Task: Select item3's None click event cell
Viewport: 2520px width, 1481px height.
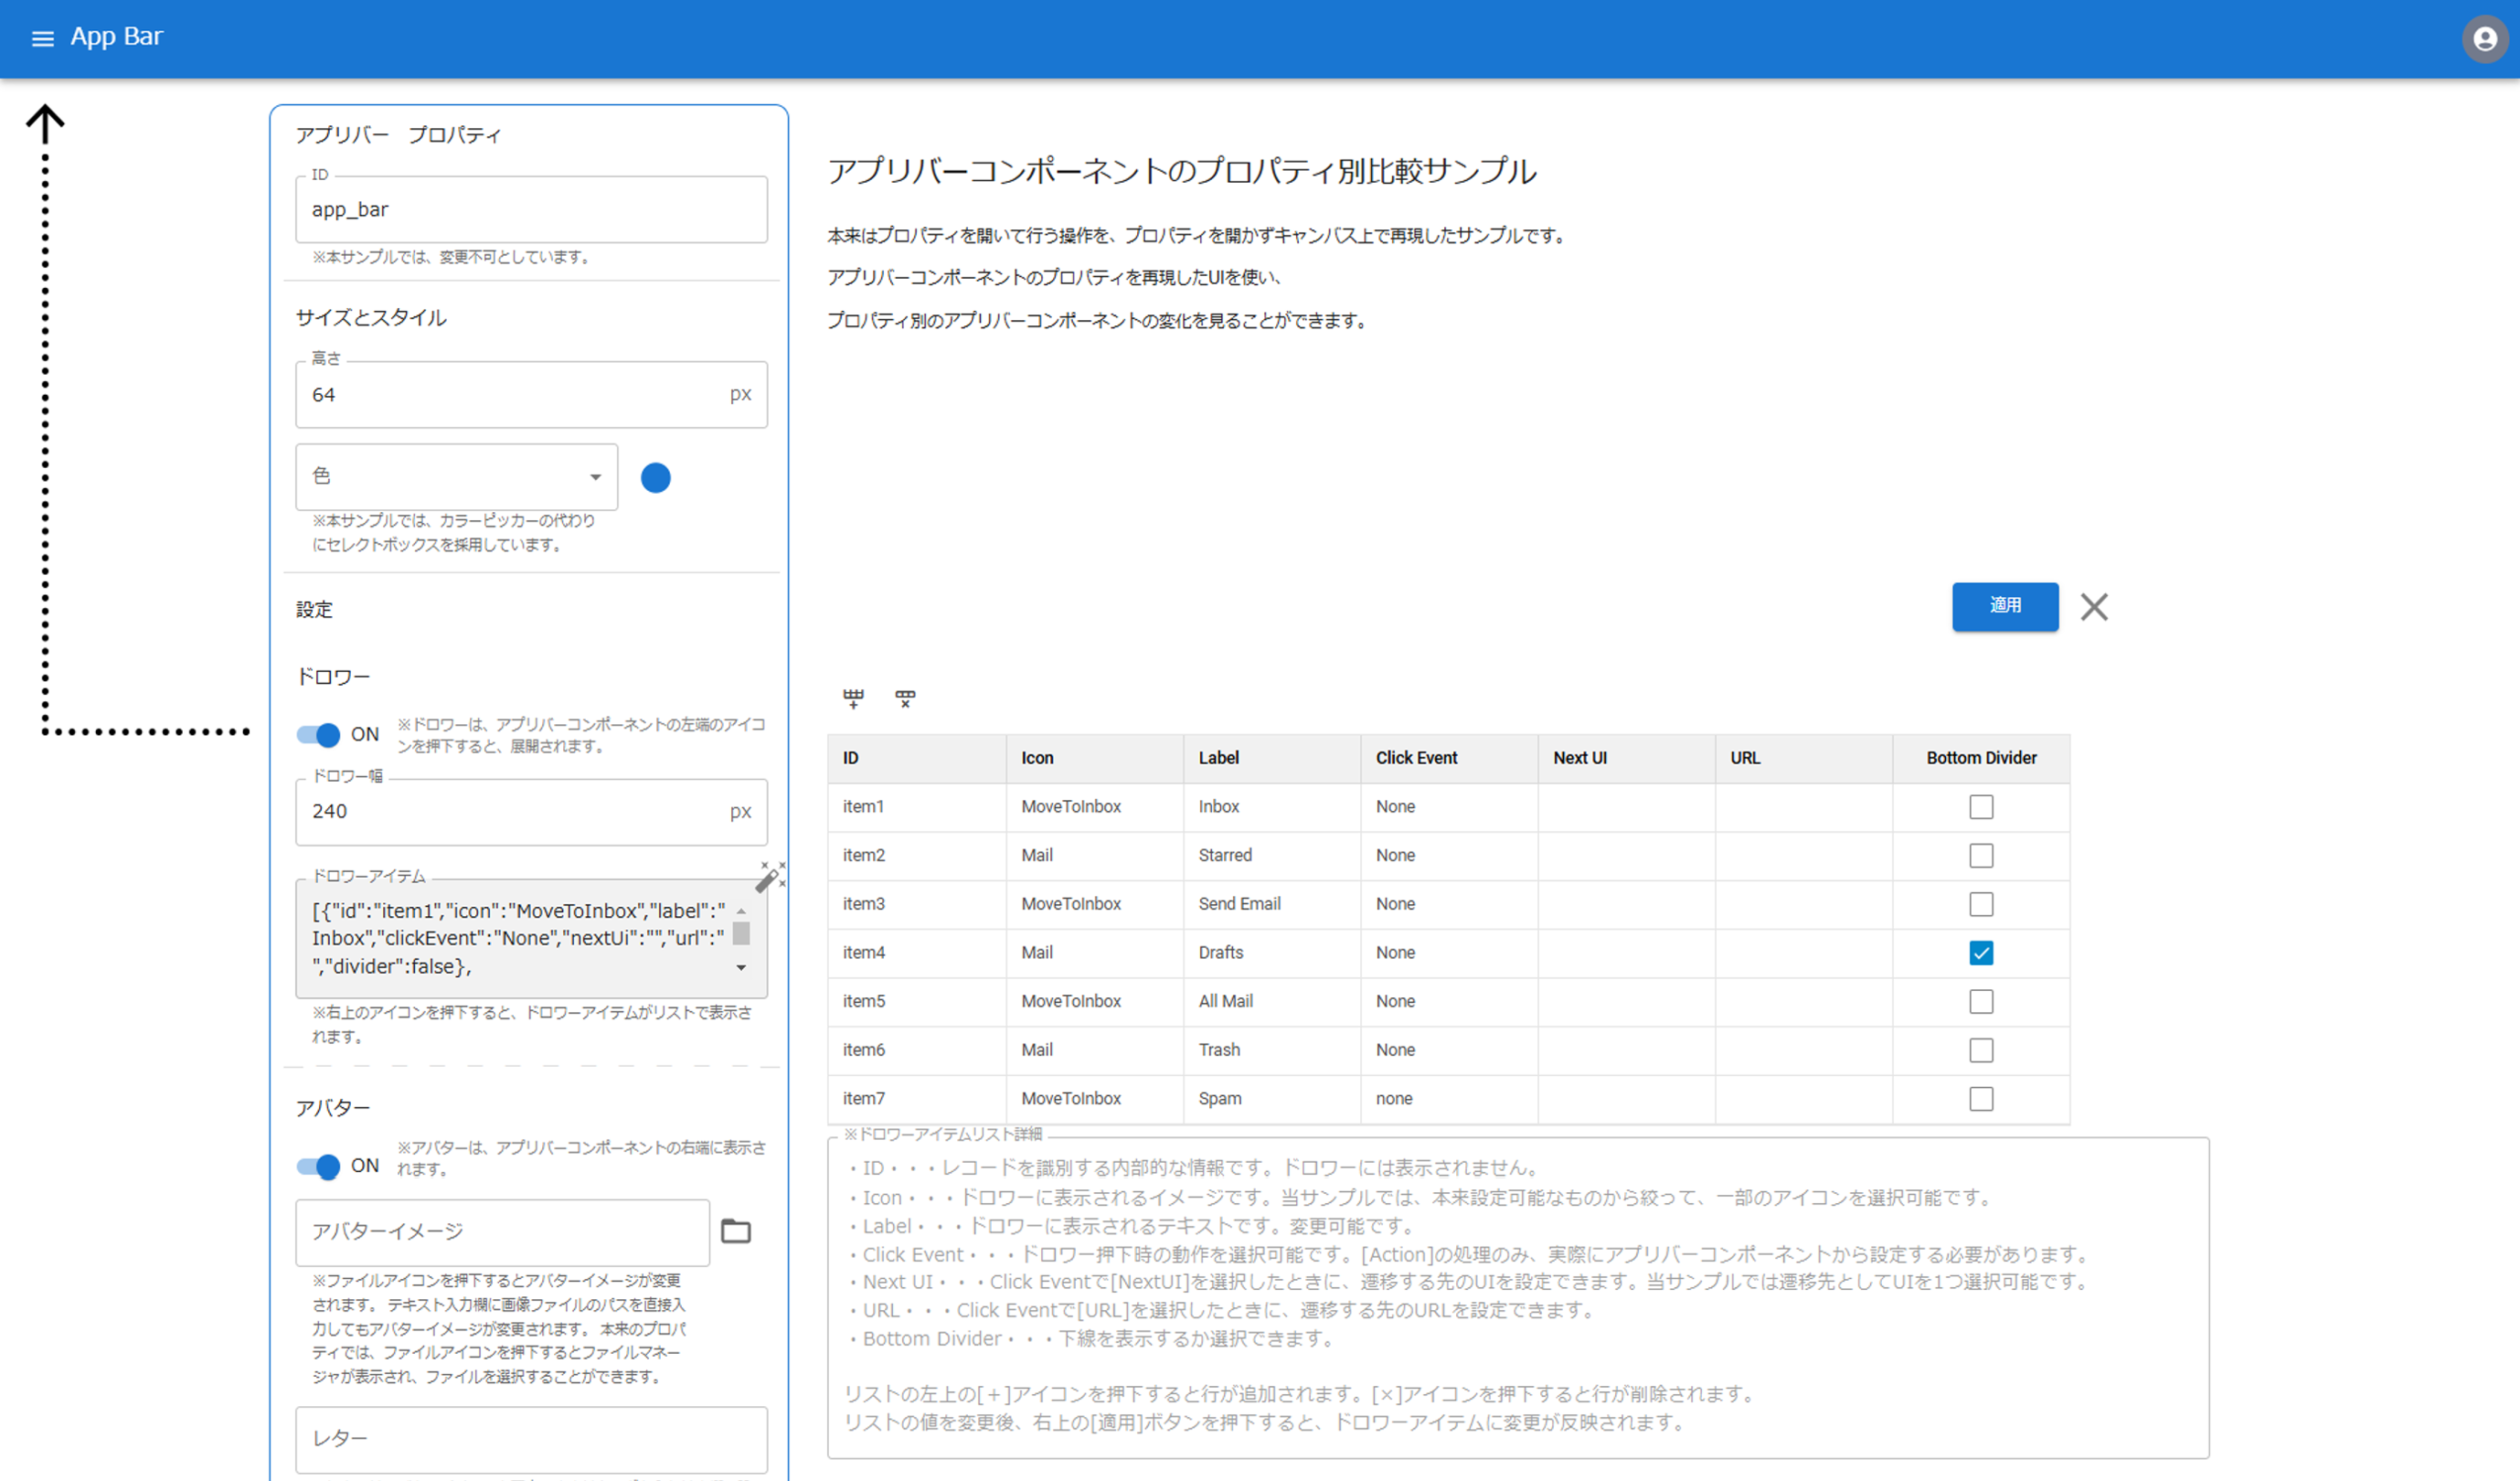Action: tap(1449, 904)
